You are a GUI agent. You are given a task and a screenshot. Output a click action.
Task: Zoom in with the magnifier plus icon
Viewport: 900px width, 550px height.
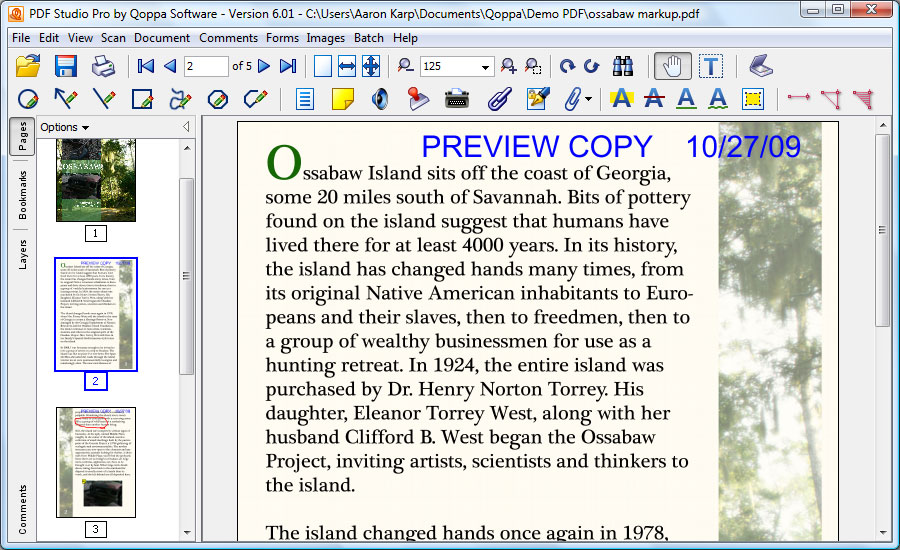509,66
